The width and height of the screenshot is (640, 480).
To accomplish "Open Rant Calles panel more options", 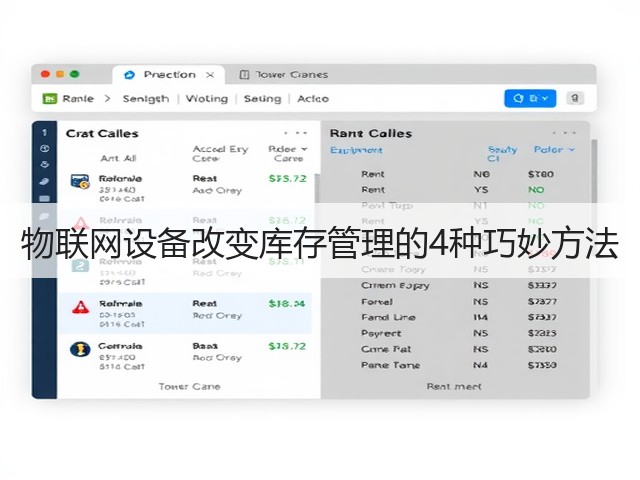I will pyautogui.click(x=564, y=133).
